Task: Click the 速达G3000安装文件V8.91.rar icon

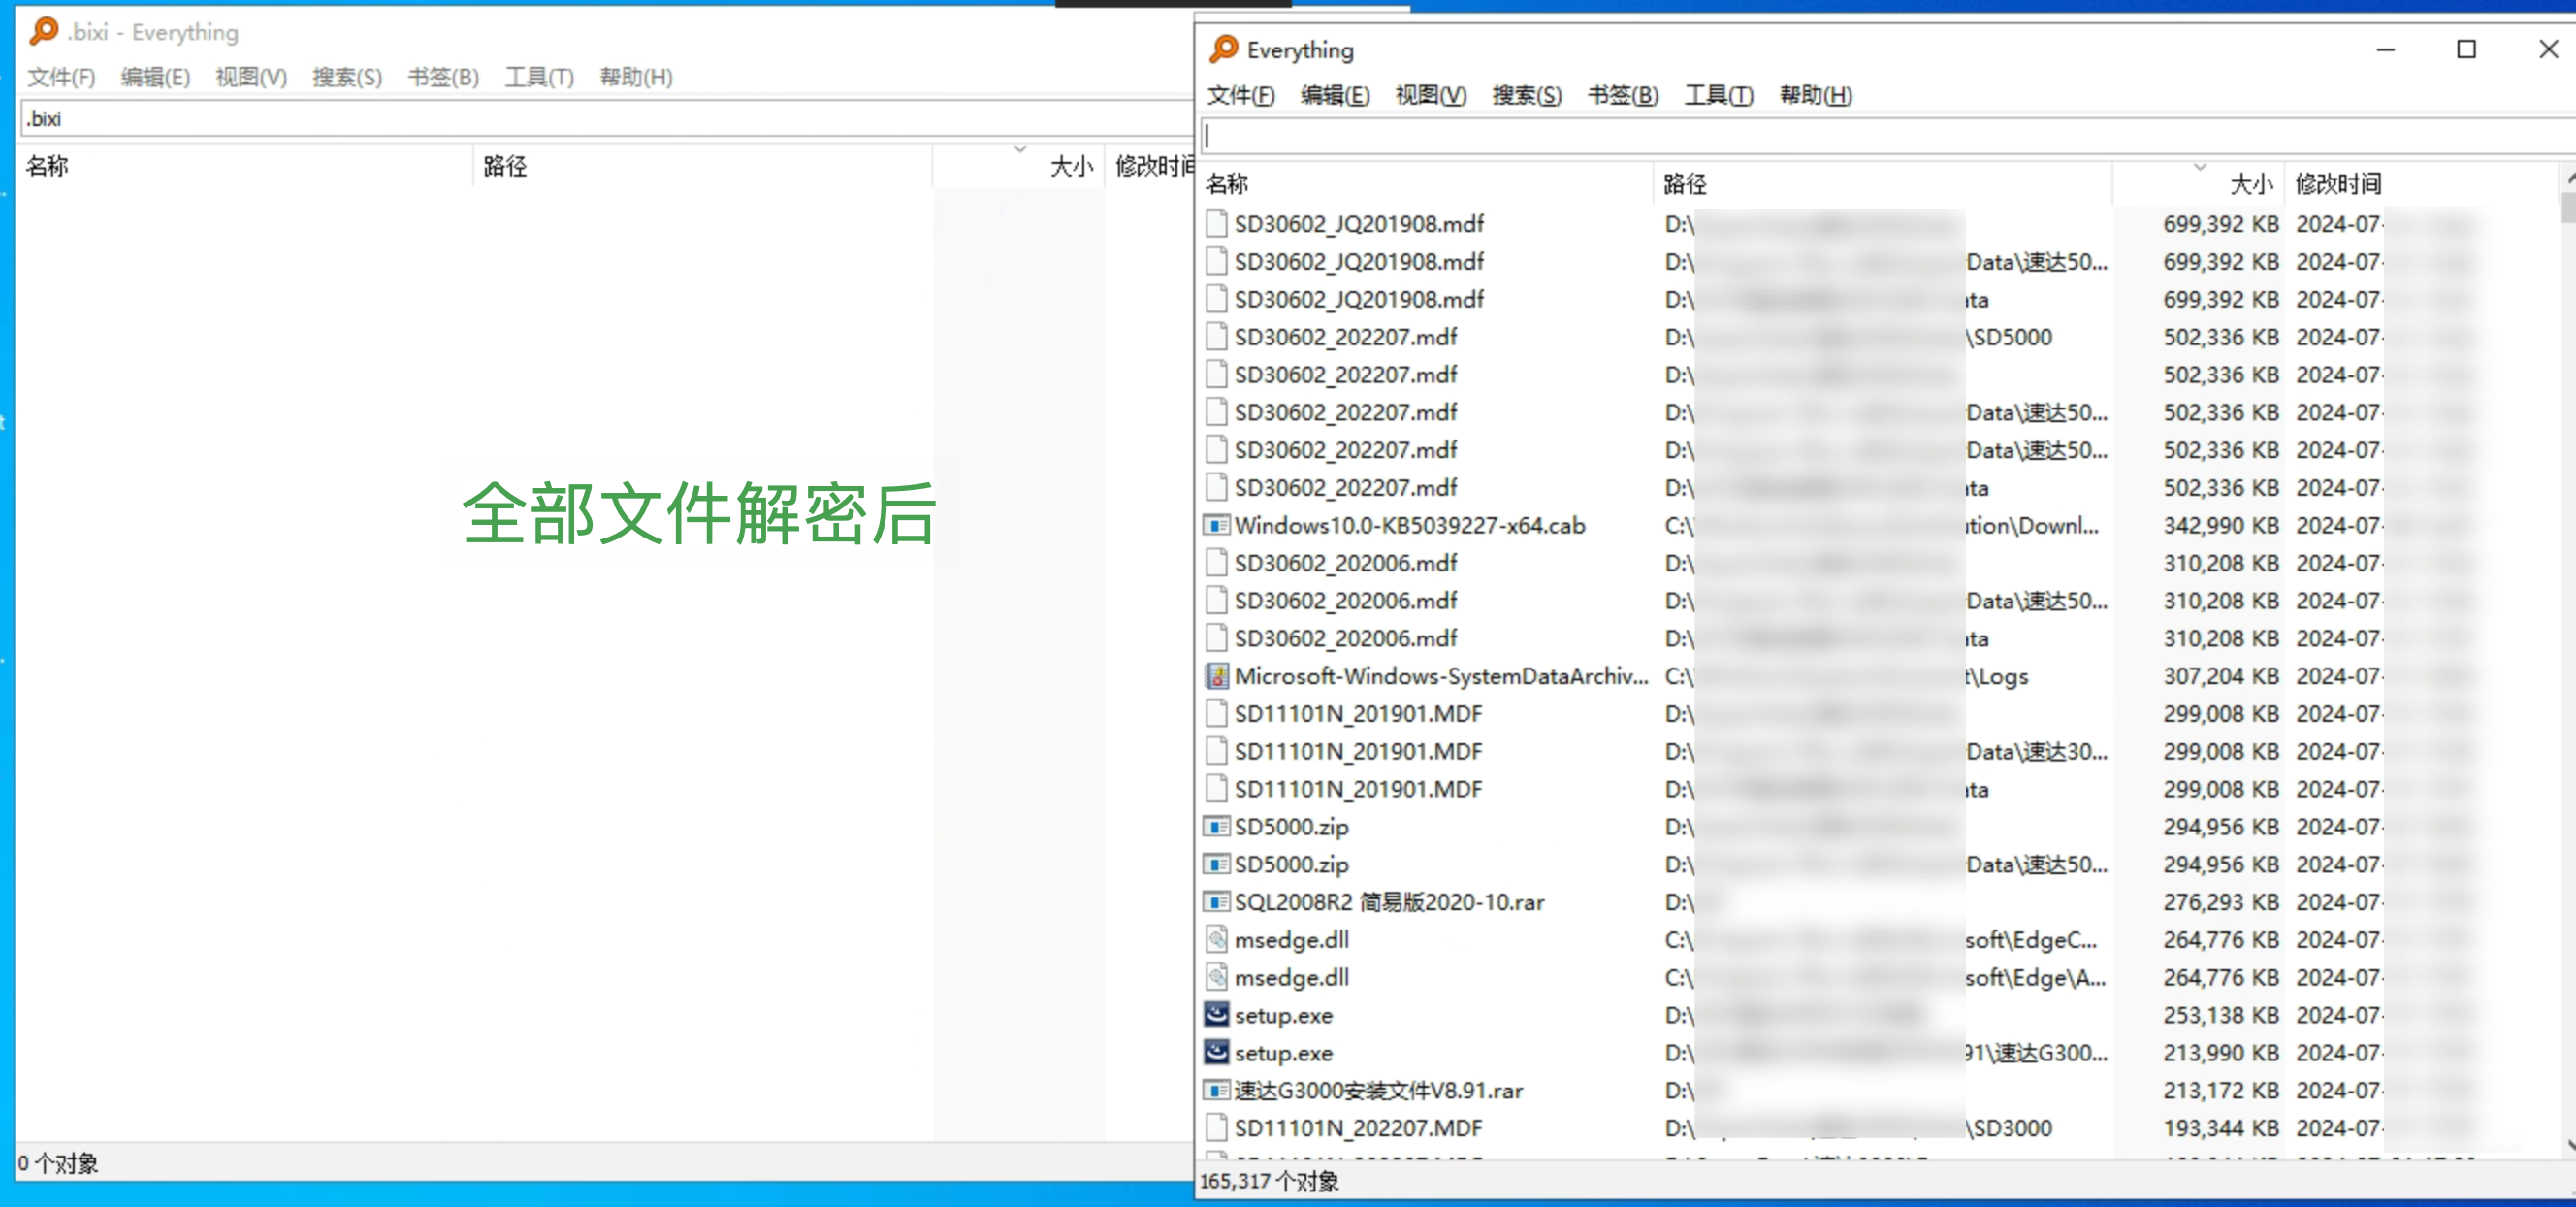Action: coord(1216,1090)
